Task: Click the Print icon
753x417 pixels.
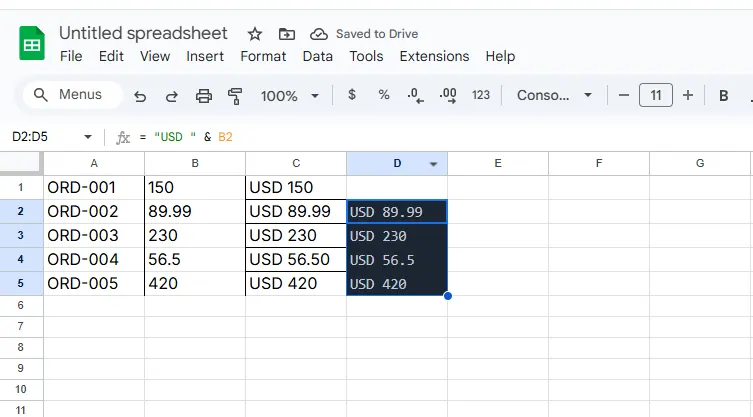Action: pos(204,96)
